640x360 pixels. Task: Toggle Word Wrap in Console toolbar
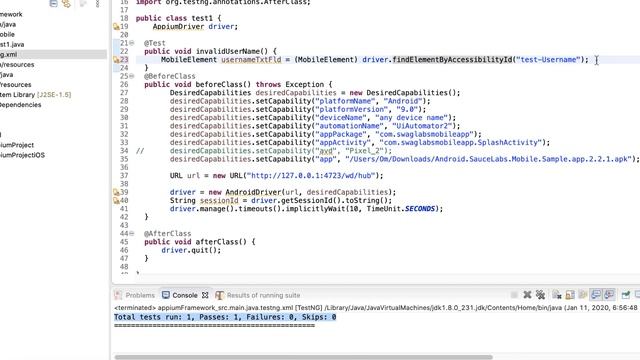pos(583,295)
